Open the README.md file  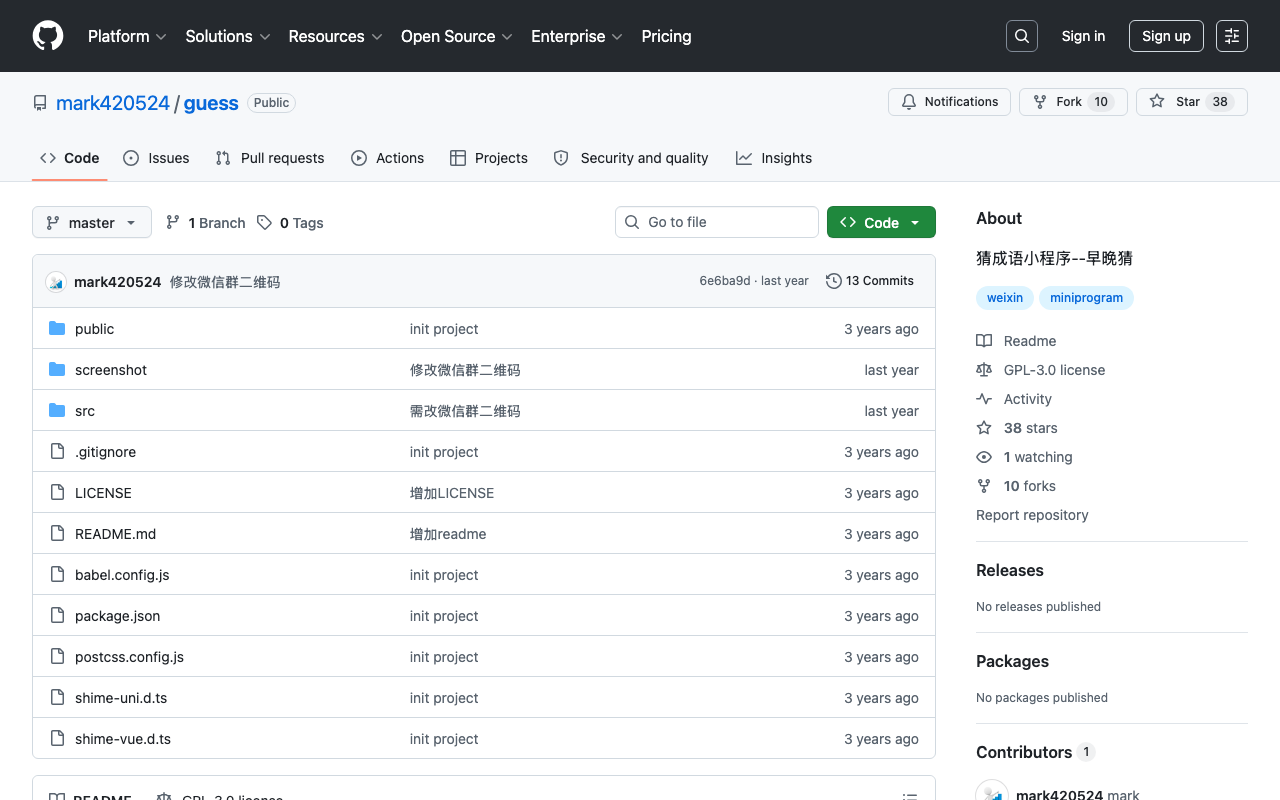[115, 534]
